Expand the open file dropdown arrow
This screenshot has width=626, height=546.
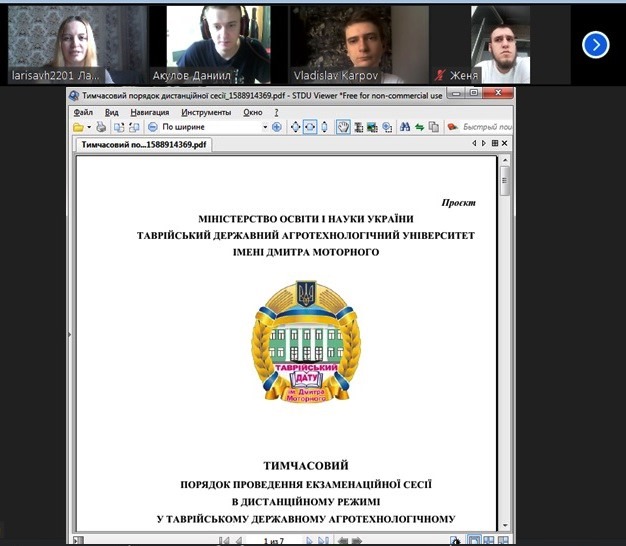click(89, 127)
